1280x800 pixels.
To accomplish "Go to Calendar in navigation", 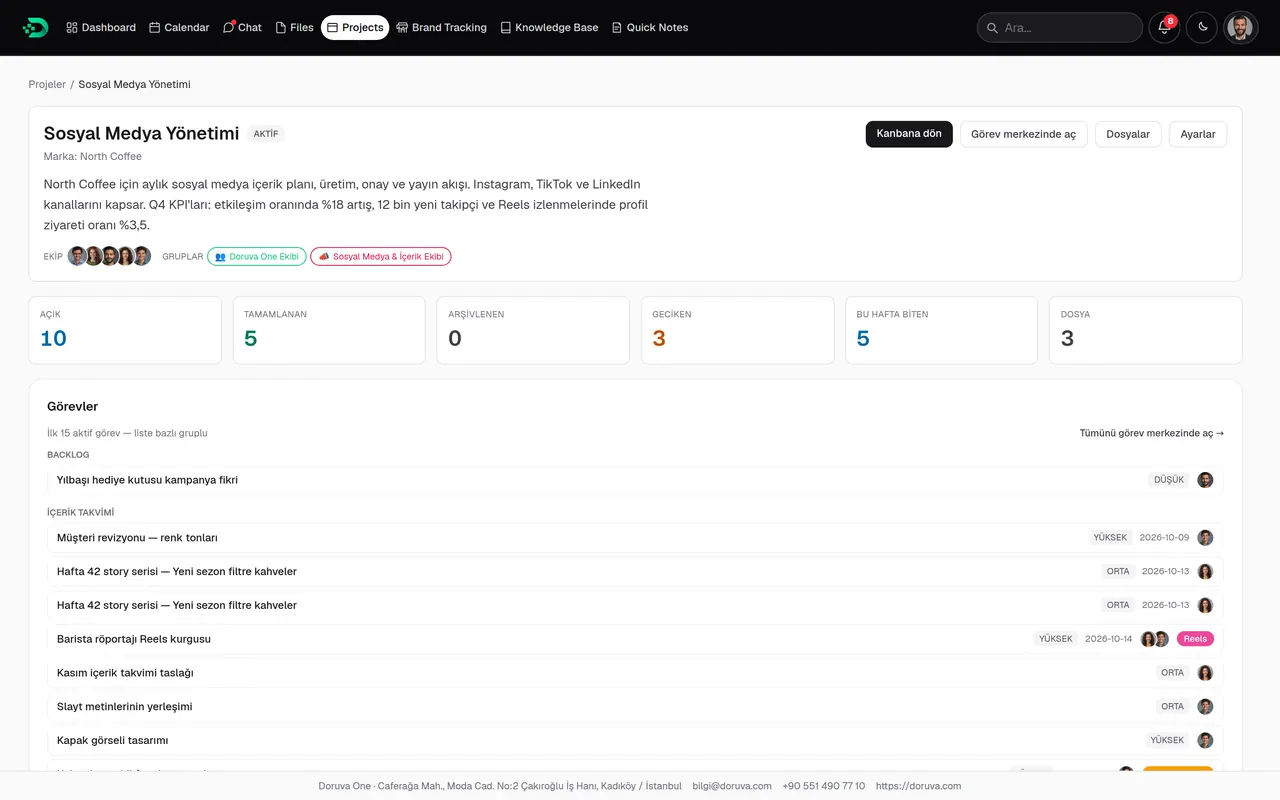I will point(179,27).
